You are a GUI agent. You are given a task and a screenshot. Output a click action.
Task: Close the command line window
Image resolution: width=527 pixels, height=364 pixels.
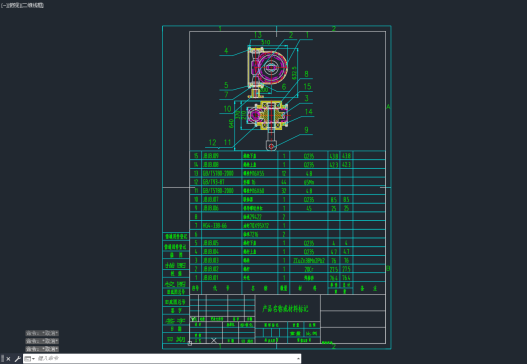(x=8, y=359)
